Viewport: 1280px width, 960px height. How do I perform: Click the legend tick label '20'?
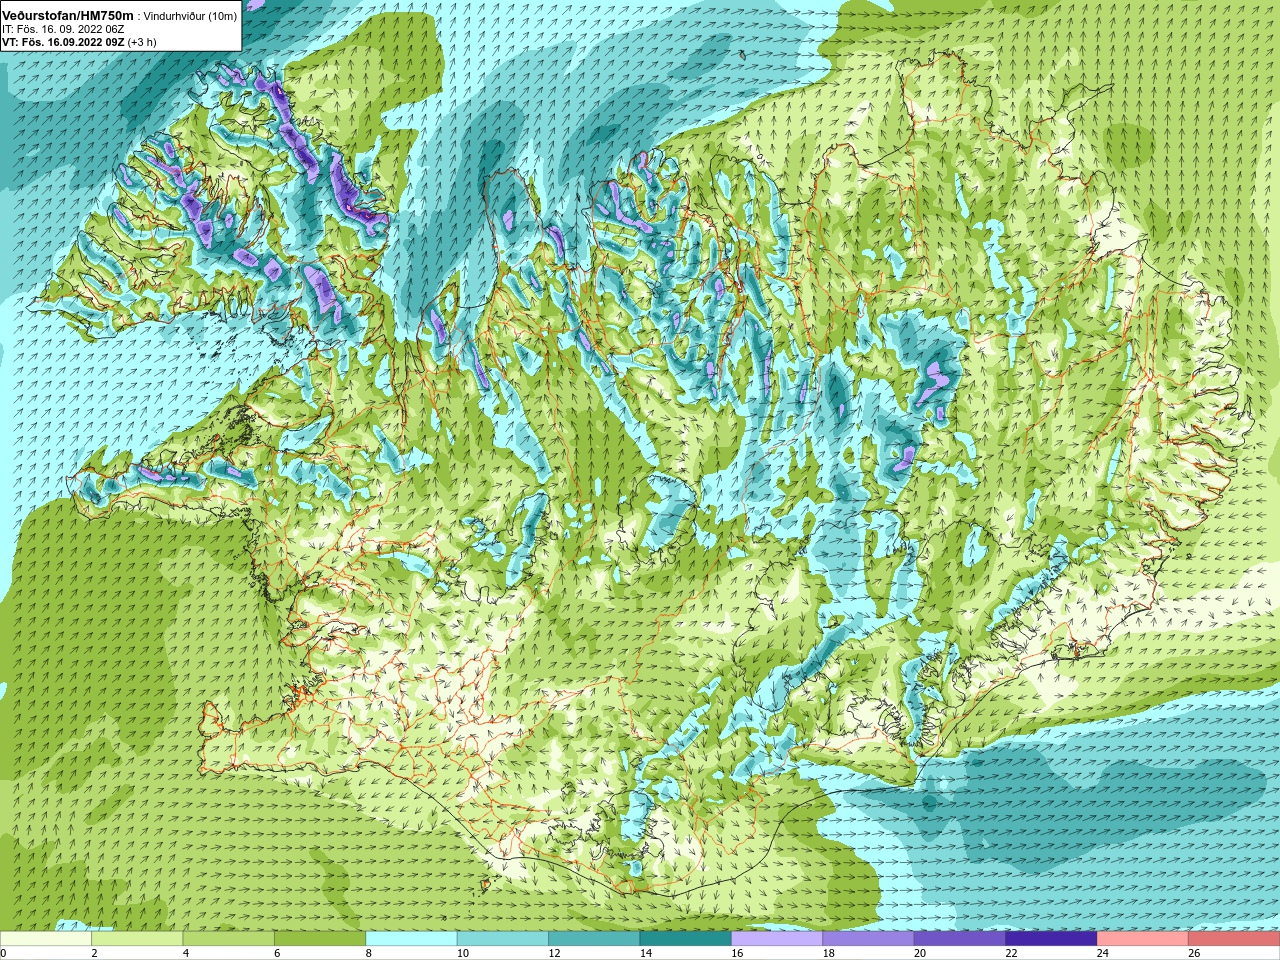coord(920,954)
